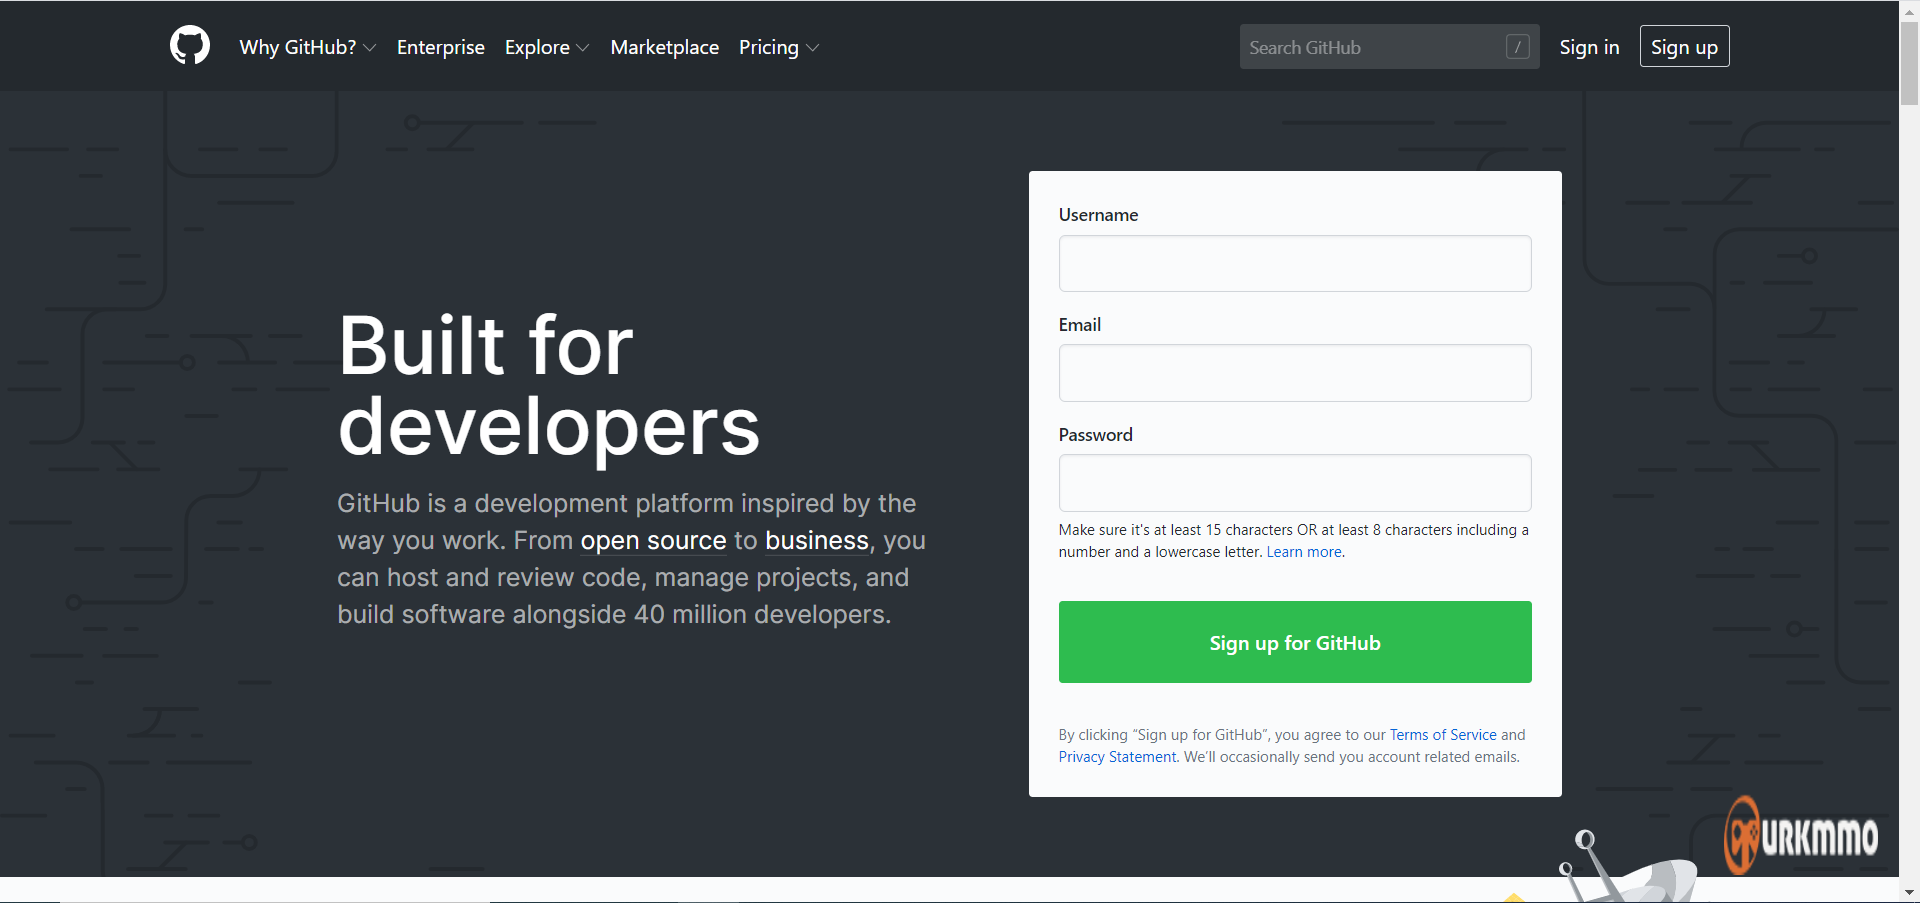Click into the Password field
1920x903 pixels.
tap(1295, 483)
